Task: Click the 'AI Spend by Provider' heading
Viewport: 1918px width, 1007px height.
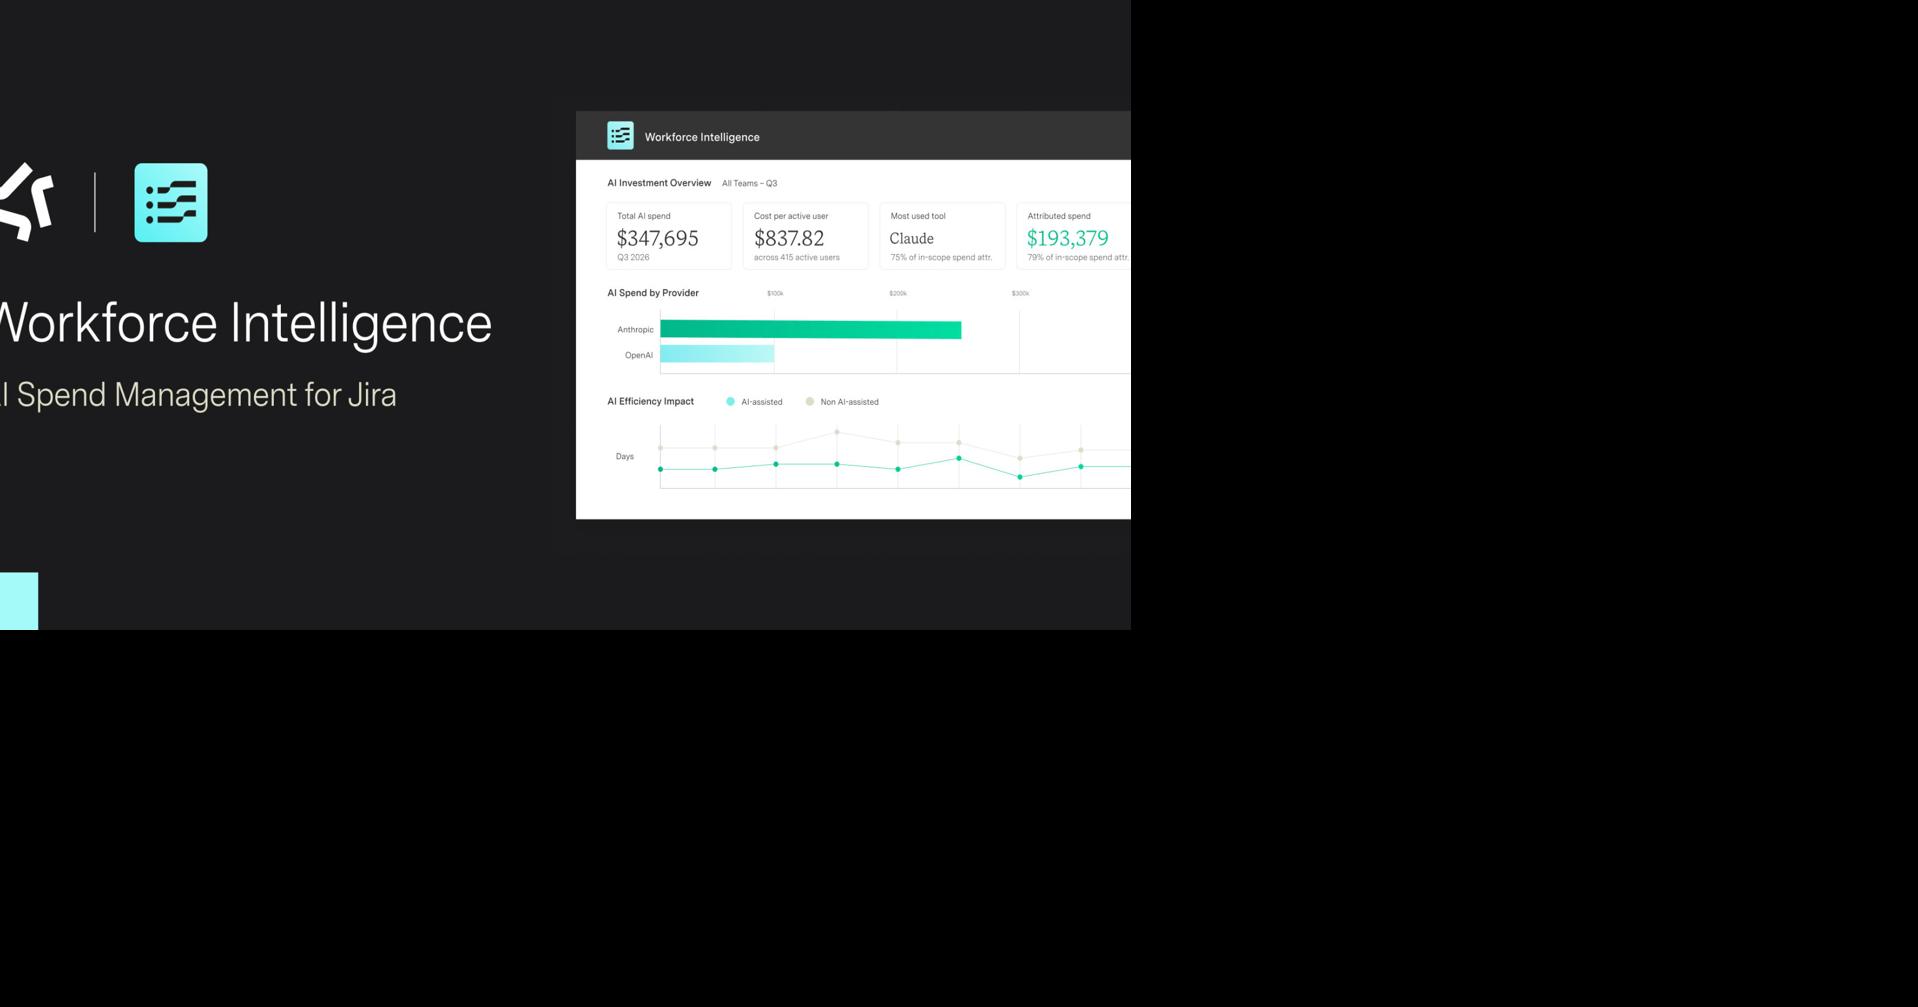Action: [x=653, y=293]
